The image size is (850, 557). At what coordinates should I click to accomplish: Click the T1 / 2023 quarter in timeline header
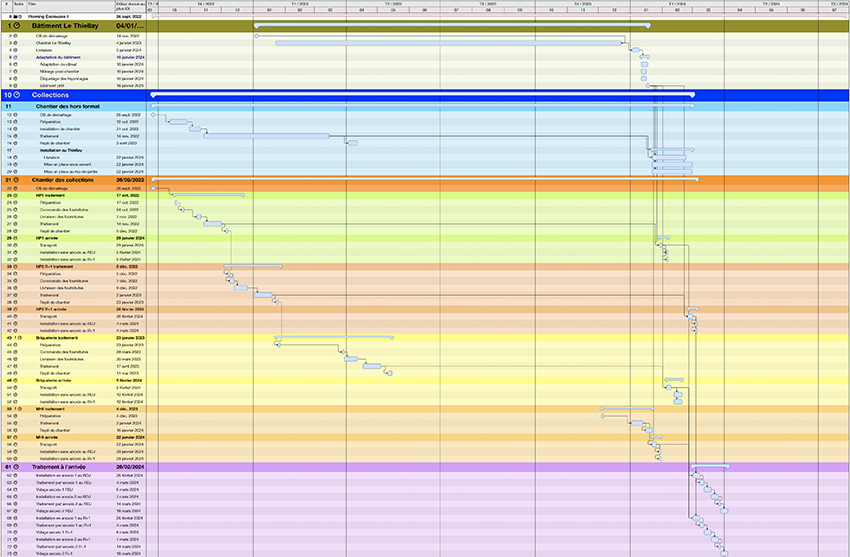(299, 3)
